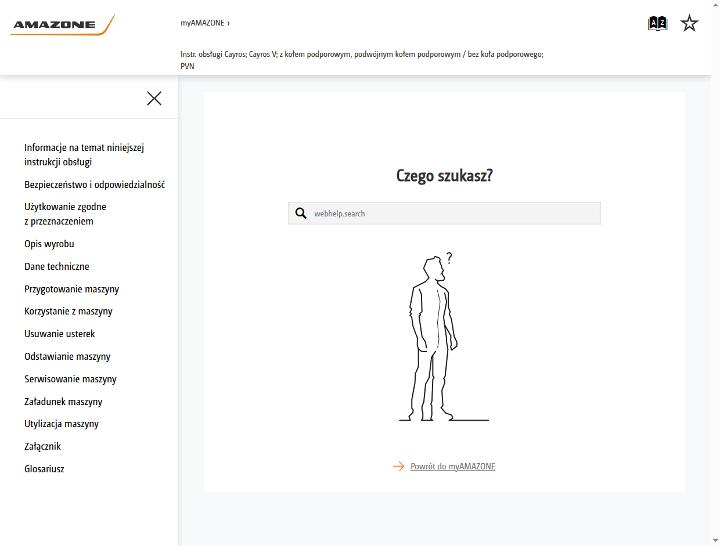Click the Czego szukasz? heading
Screen dimensions: 720x546
pos(444,175)
